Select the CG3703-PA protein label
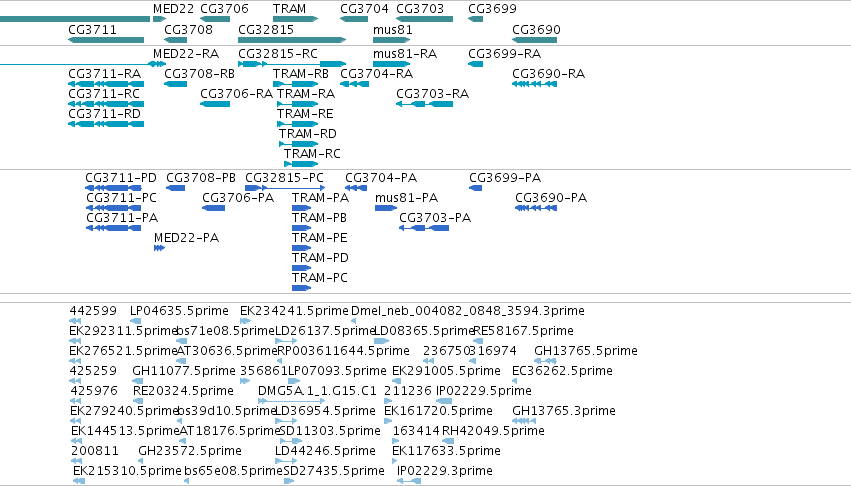Viewport: 851px width, 486px height. (x=435, y=218)
